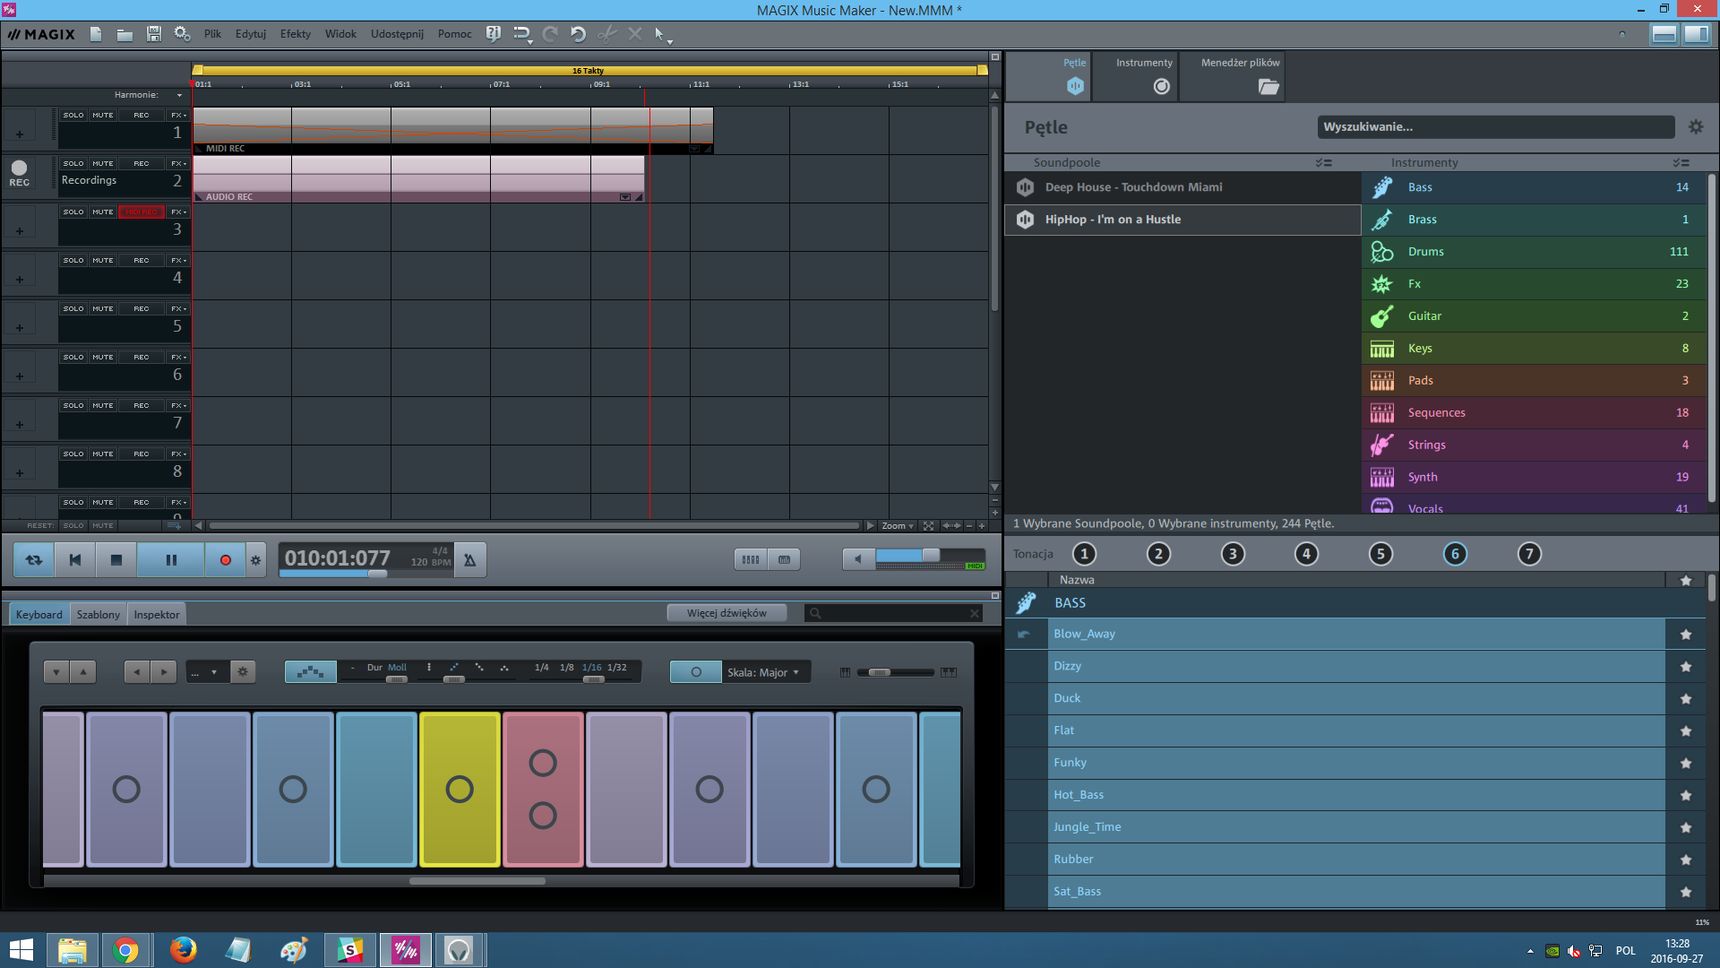Select the Drums instrument category
The width and height of the screenshot is (1720, 968).
click(1535, 252)
